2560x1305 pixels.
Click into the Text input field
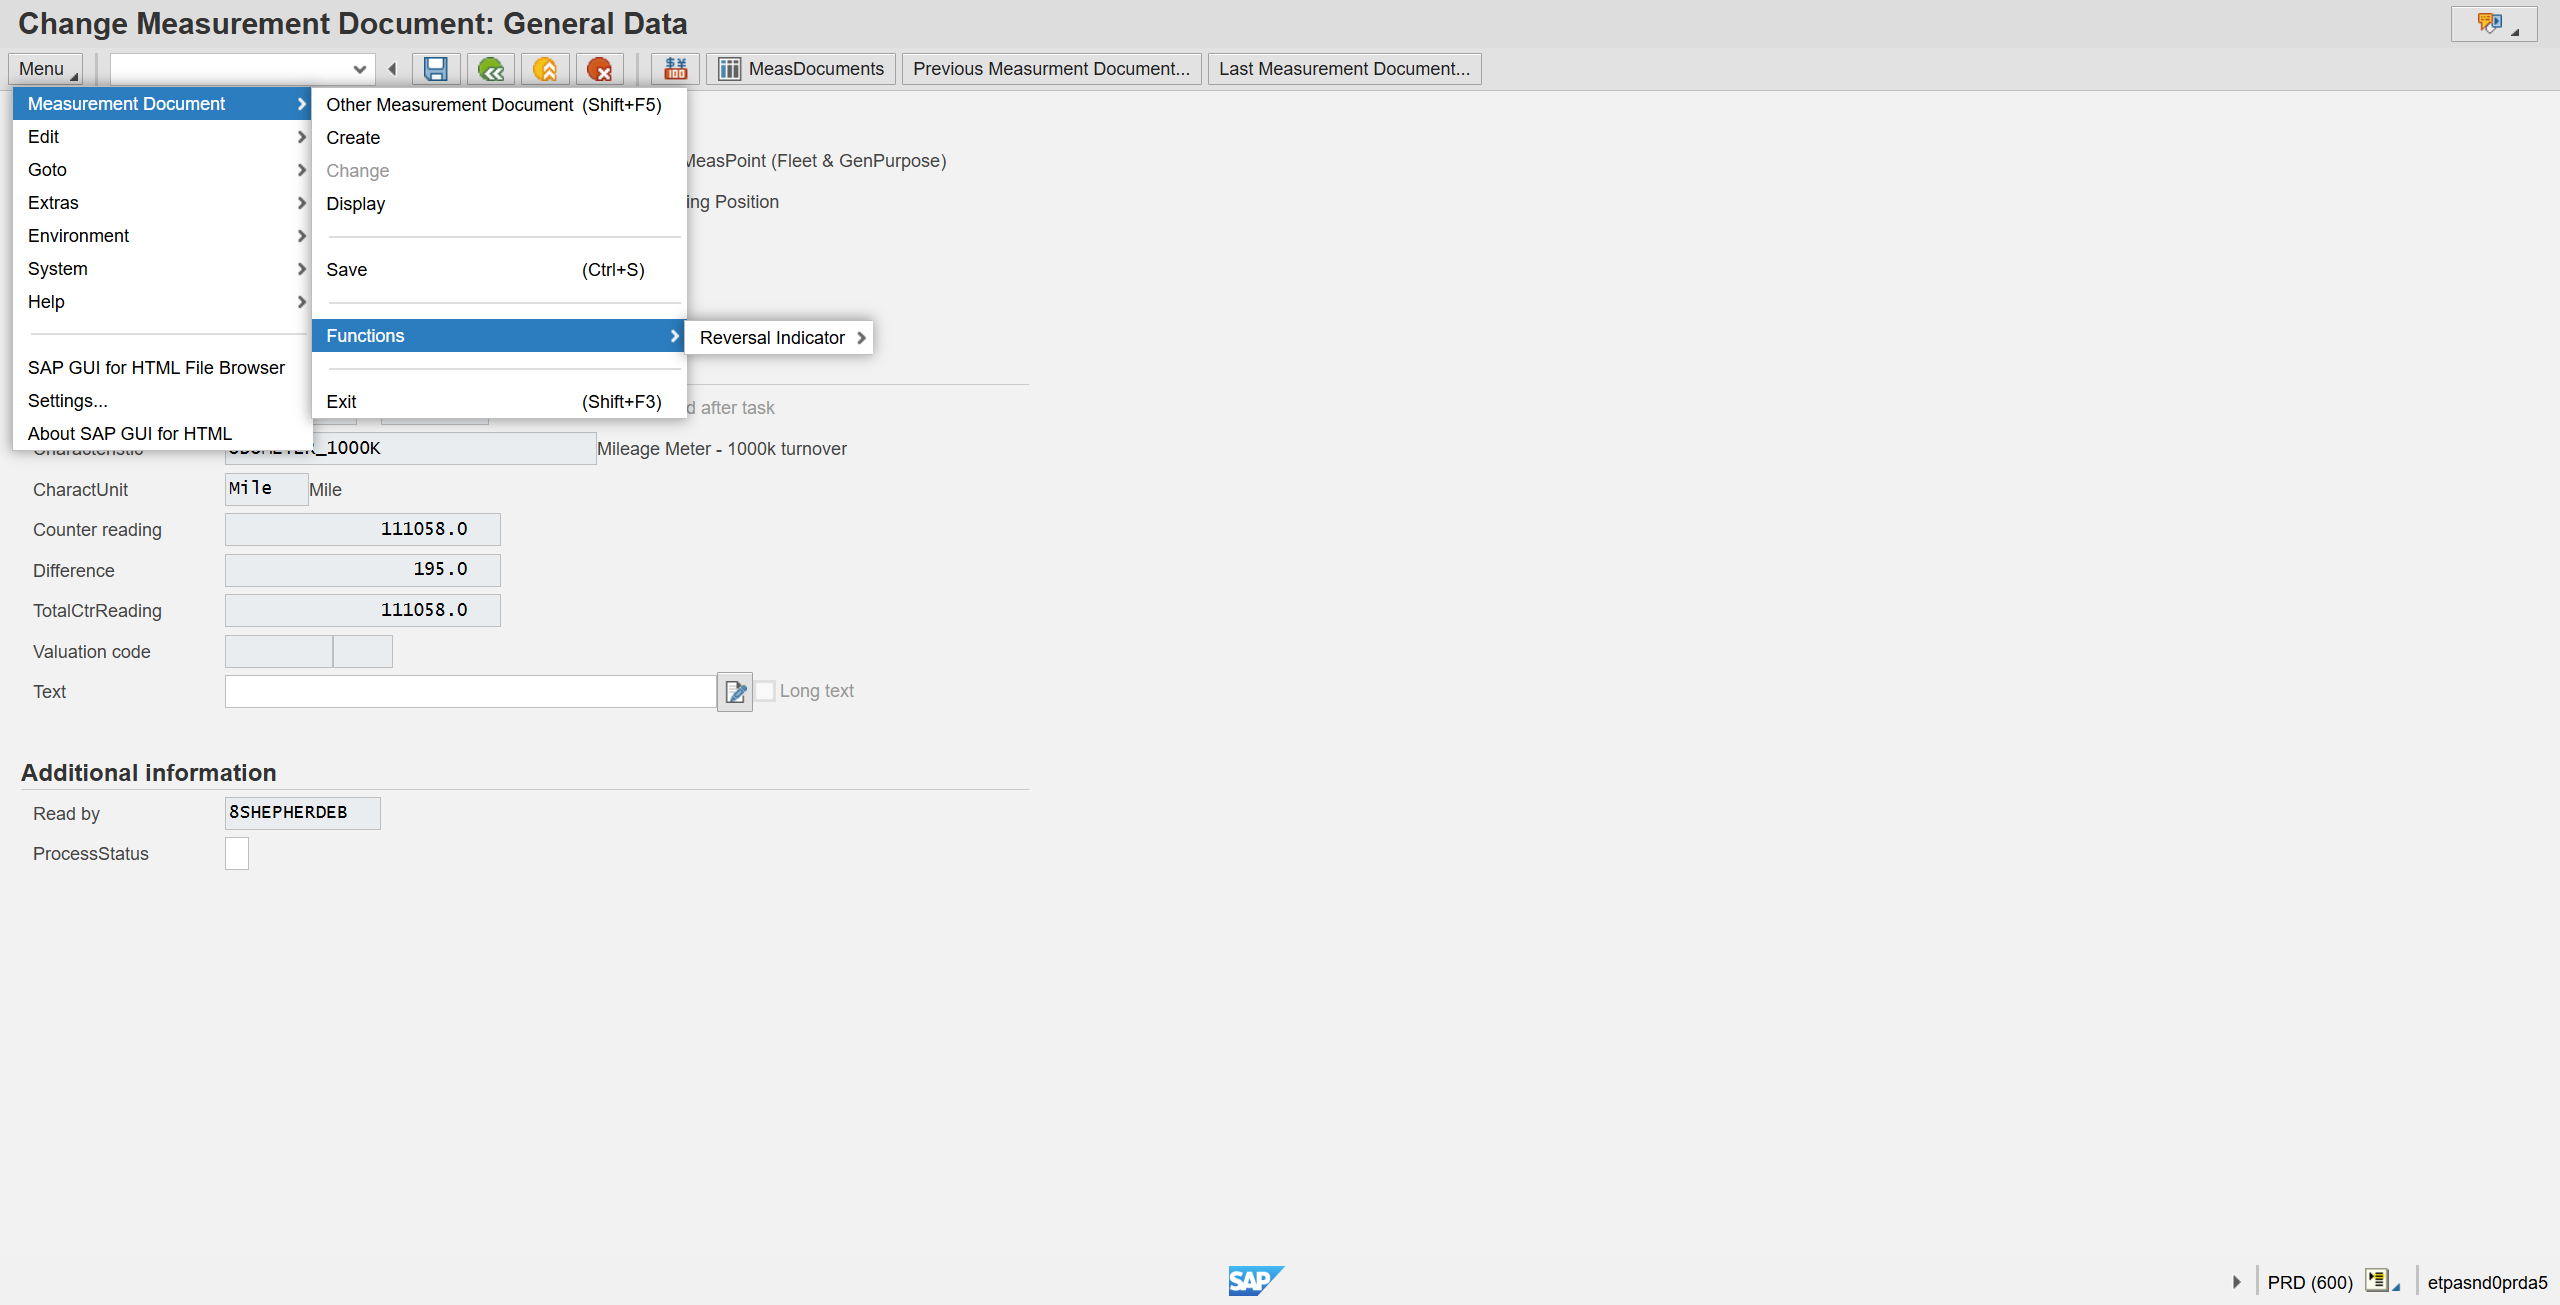(470, 691)
